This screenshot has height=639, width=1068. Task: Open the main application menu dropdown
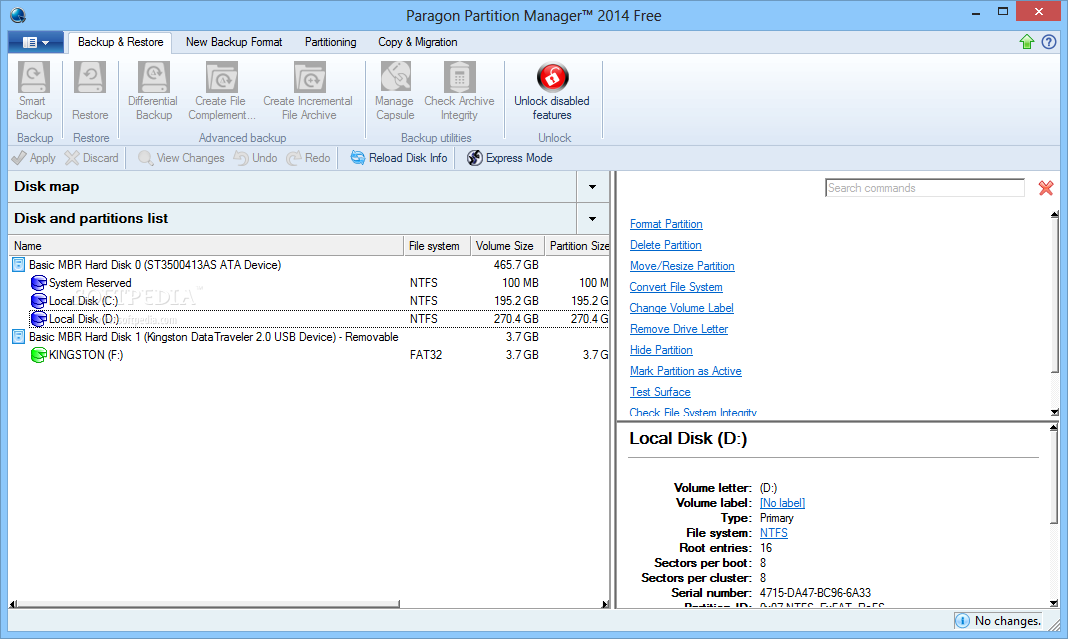[x=35, y=42]
